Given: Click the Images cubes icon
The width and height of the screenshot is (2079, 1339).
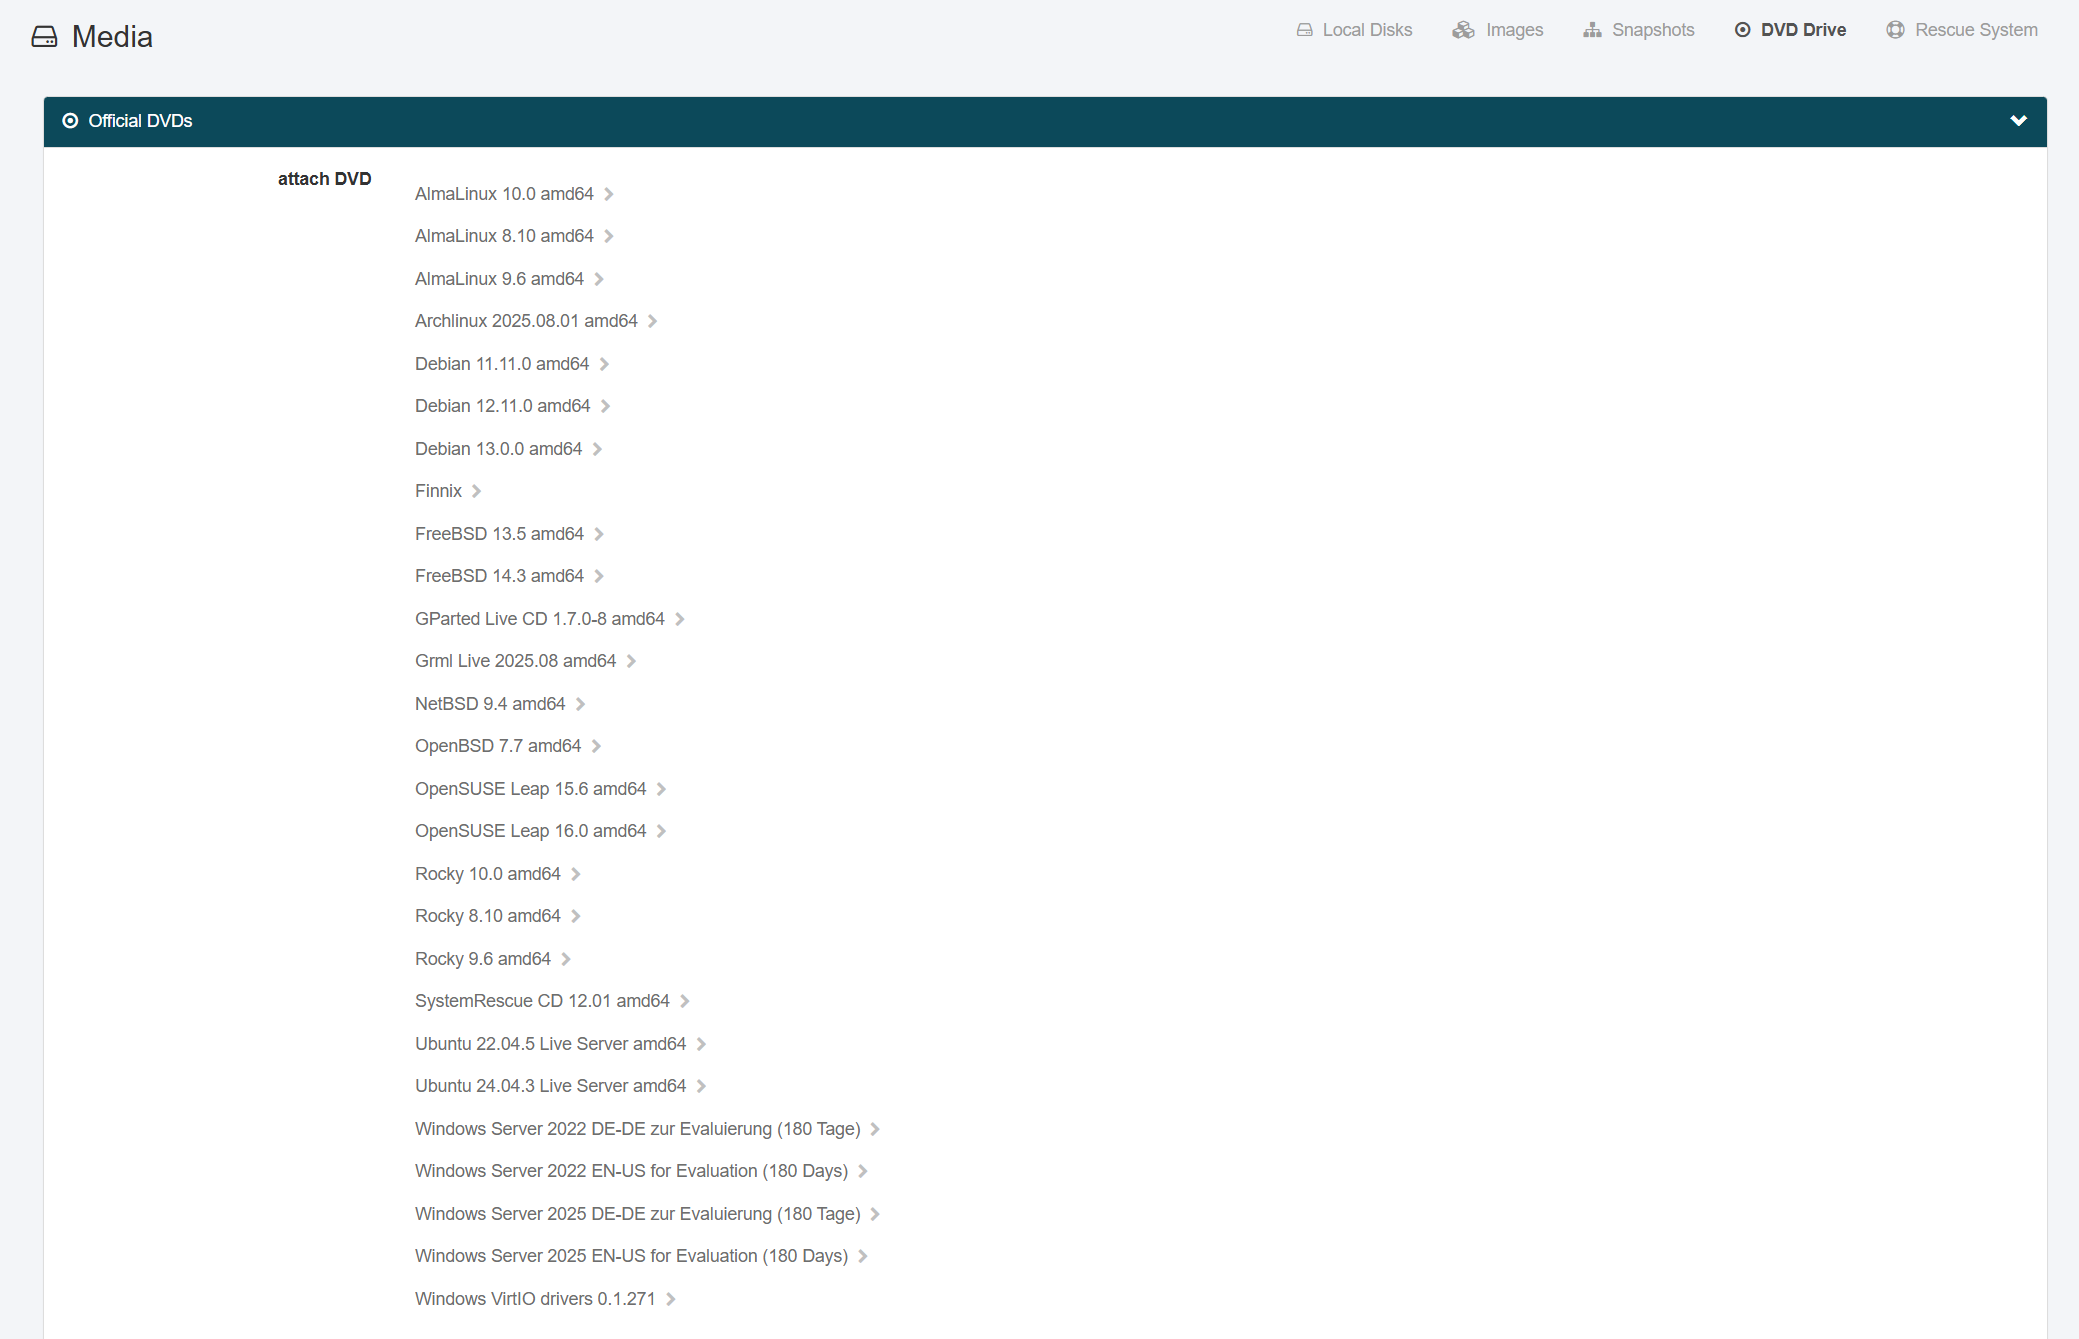Looking at the screenshot, I should pos(1464,30).
